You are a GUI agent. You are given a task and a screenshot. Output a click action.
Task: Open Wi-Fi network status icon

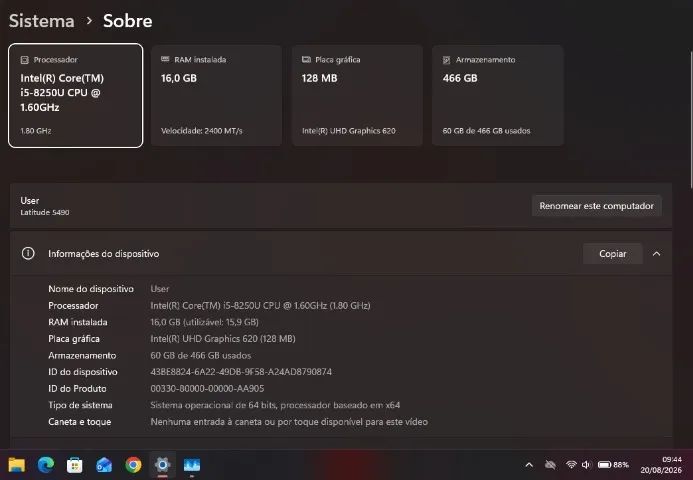571,465
